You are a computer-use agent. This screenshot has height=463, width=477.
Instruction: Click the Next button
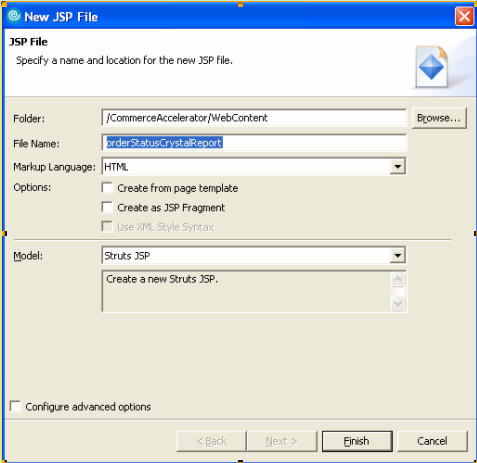click(x=281, y=441)
